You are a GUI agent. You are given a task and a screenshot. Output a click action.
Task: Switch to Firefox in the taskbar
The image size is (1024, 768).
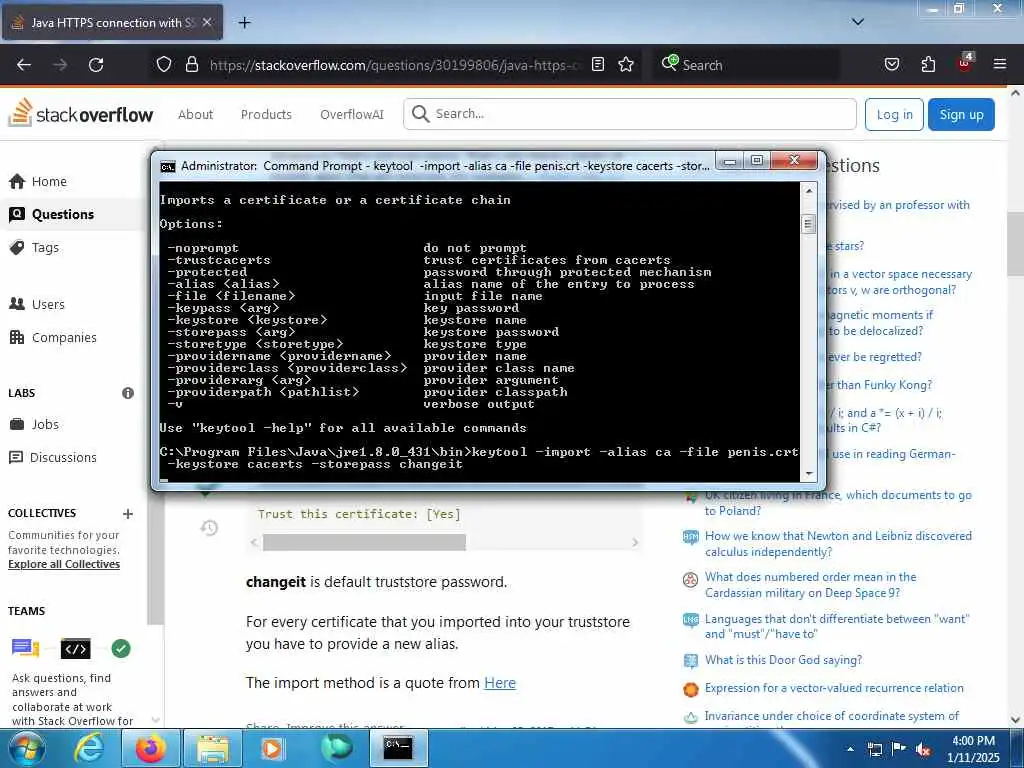coord(150,748)
